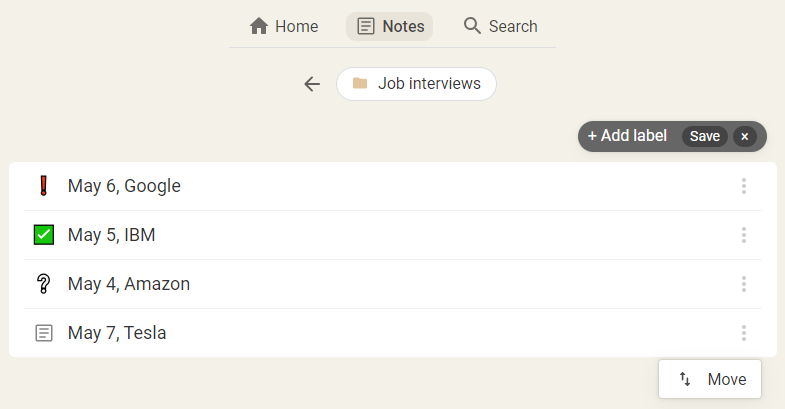Viewport: 785px width, 409px height.
Task: Click the folder icon in Job interviews chip
Action: click(x=360, y=83)
